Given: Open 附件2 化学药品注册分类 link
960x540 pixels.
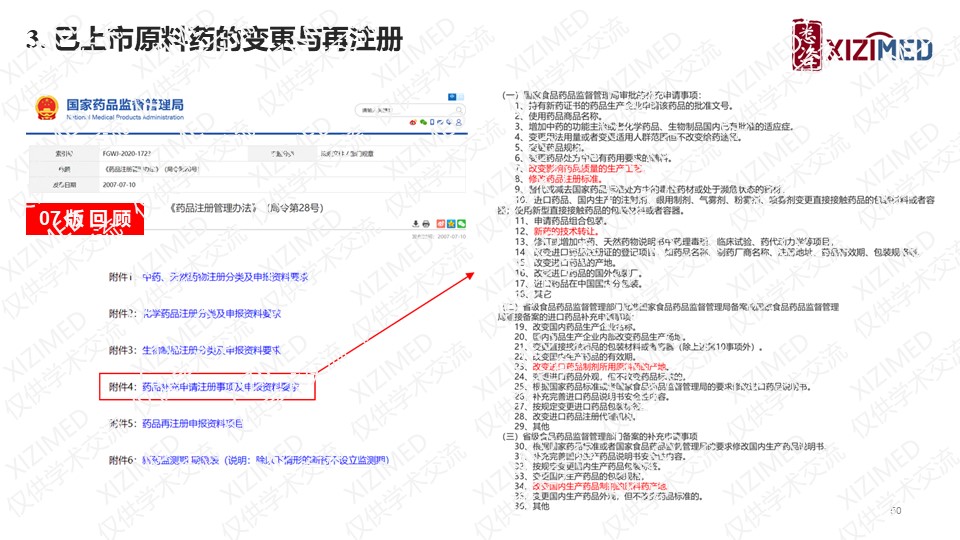Looking at the screenshot, I should (x=211, y=313).
